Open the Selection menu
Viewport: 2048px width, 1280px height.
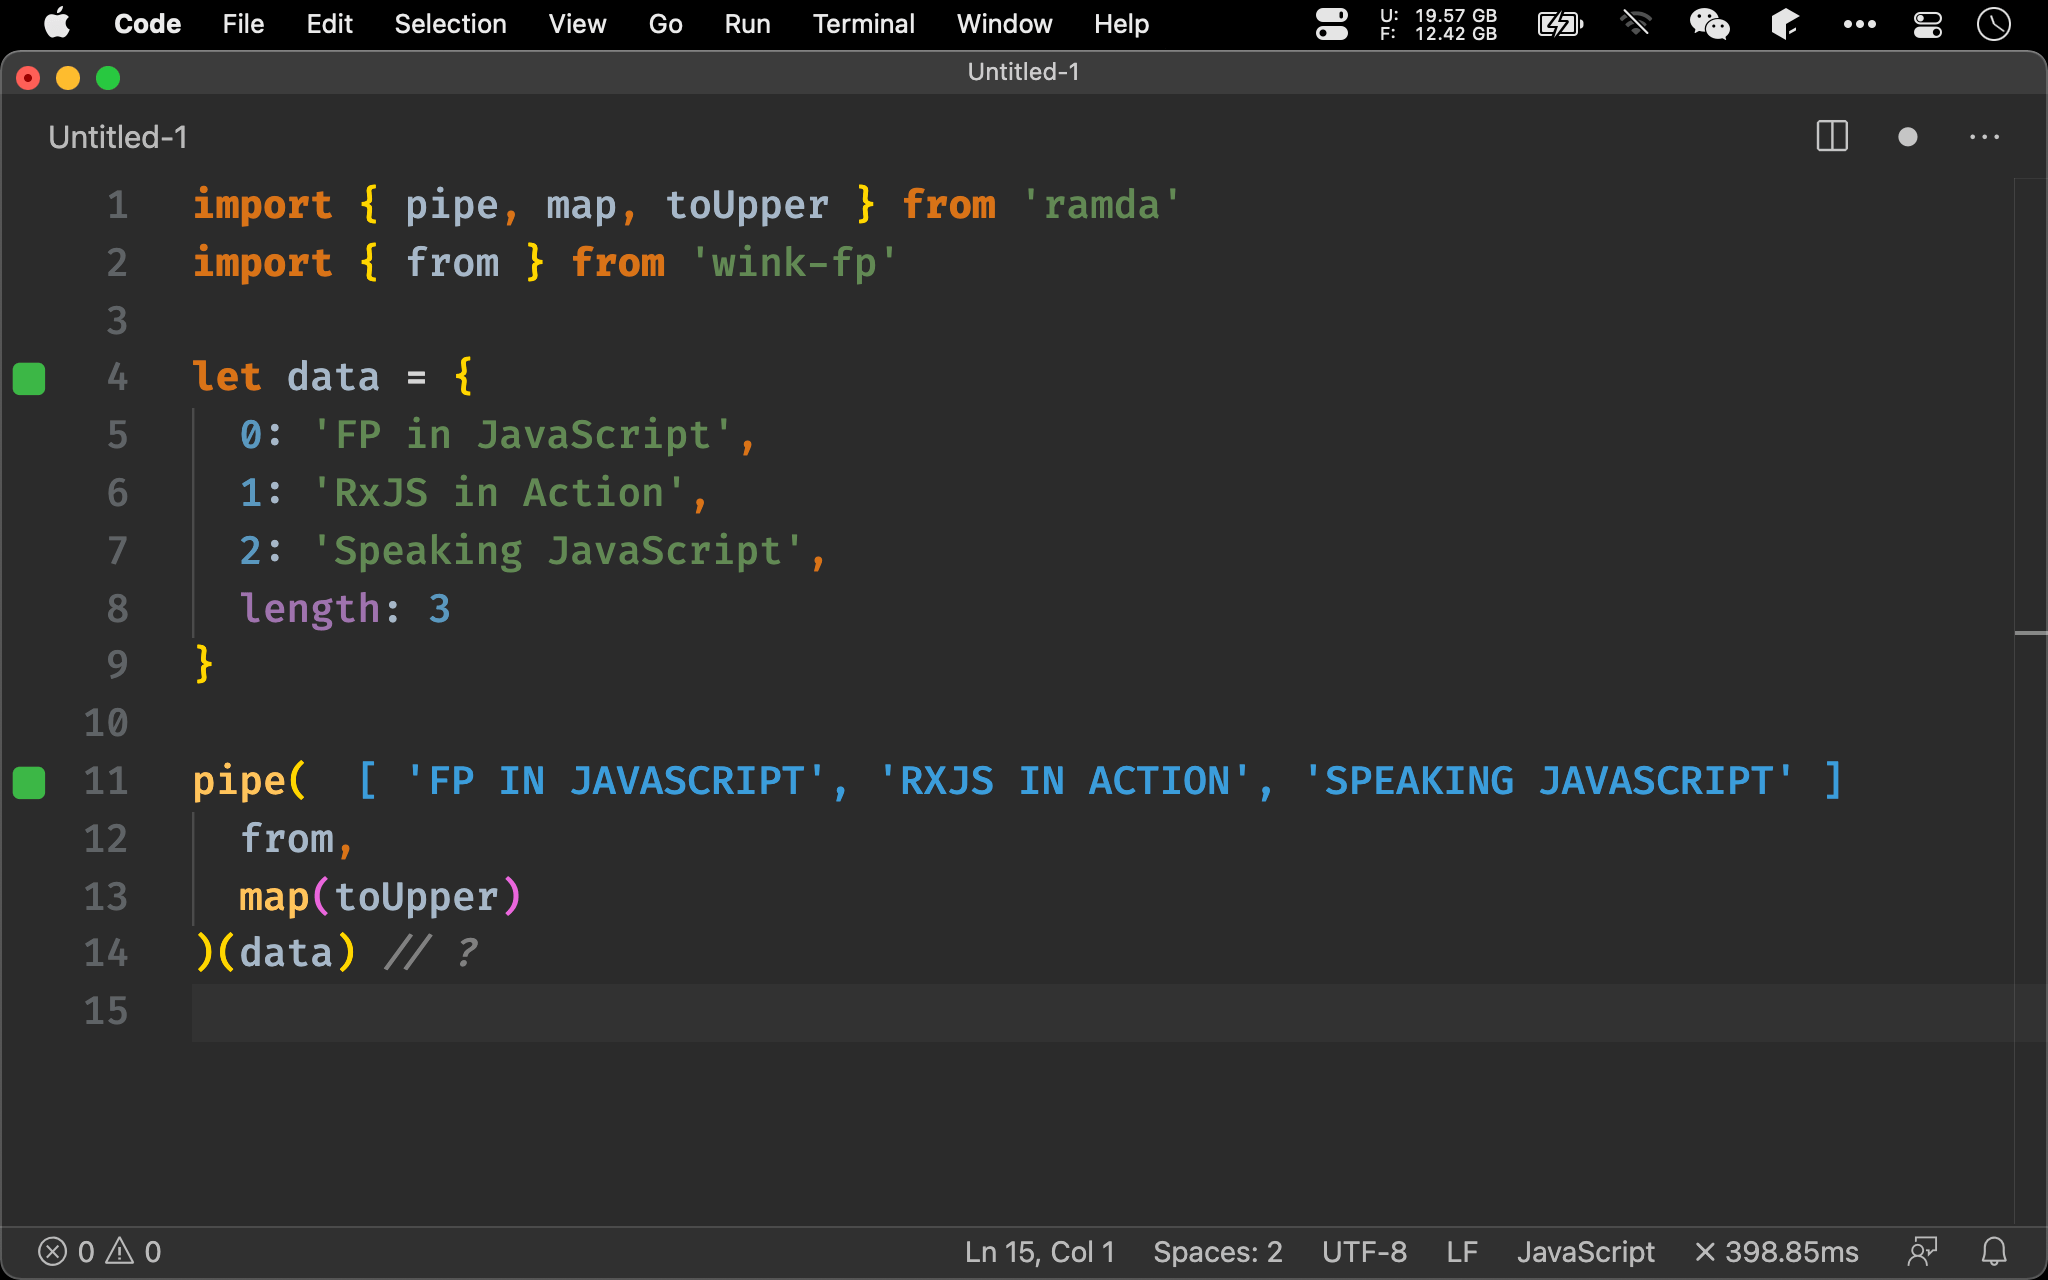point(450,24)
